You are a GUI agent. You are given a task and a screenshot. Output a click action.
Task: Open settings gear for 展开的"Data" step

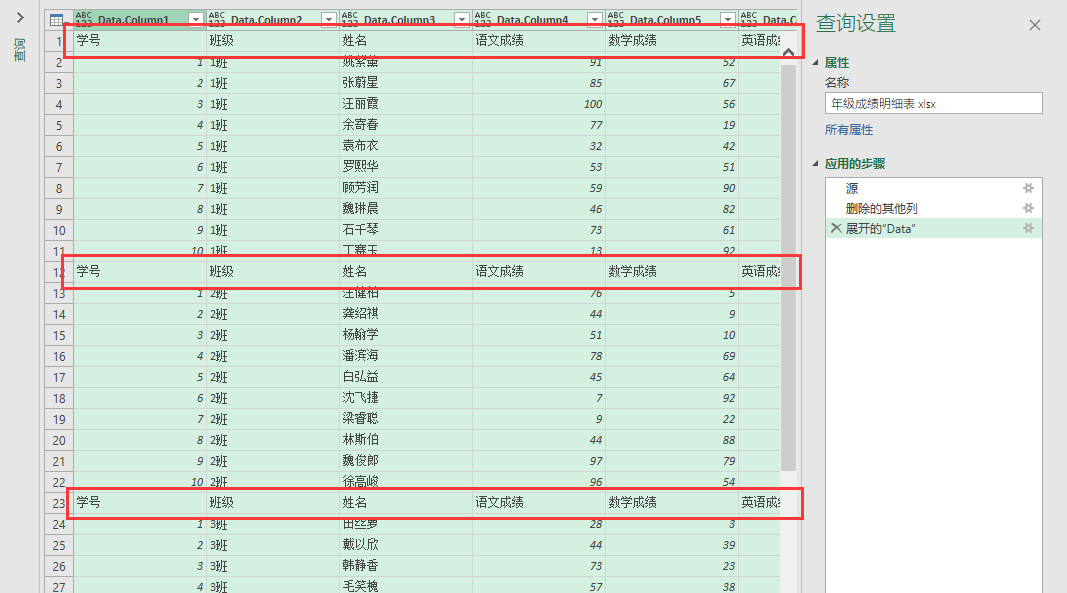pos(1027,229)
